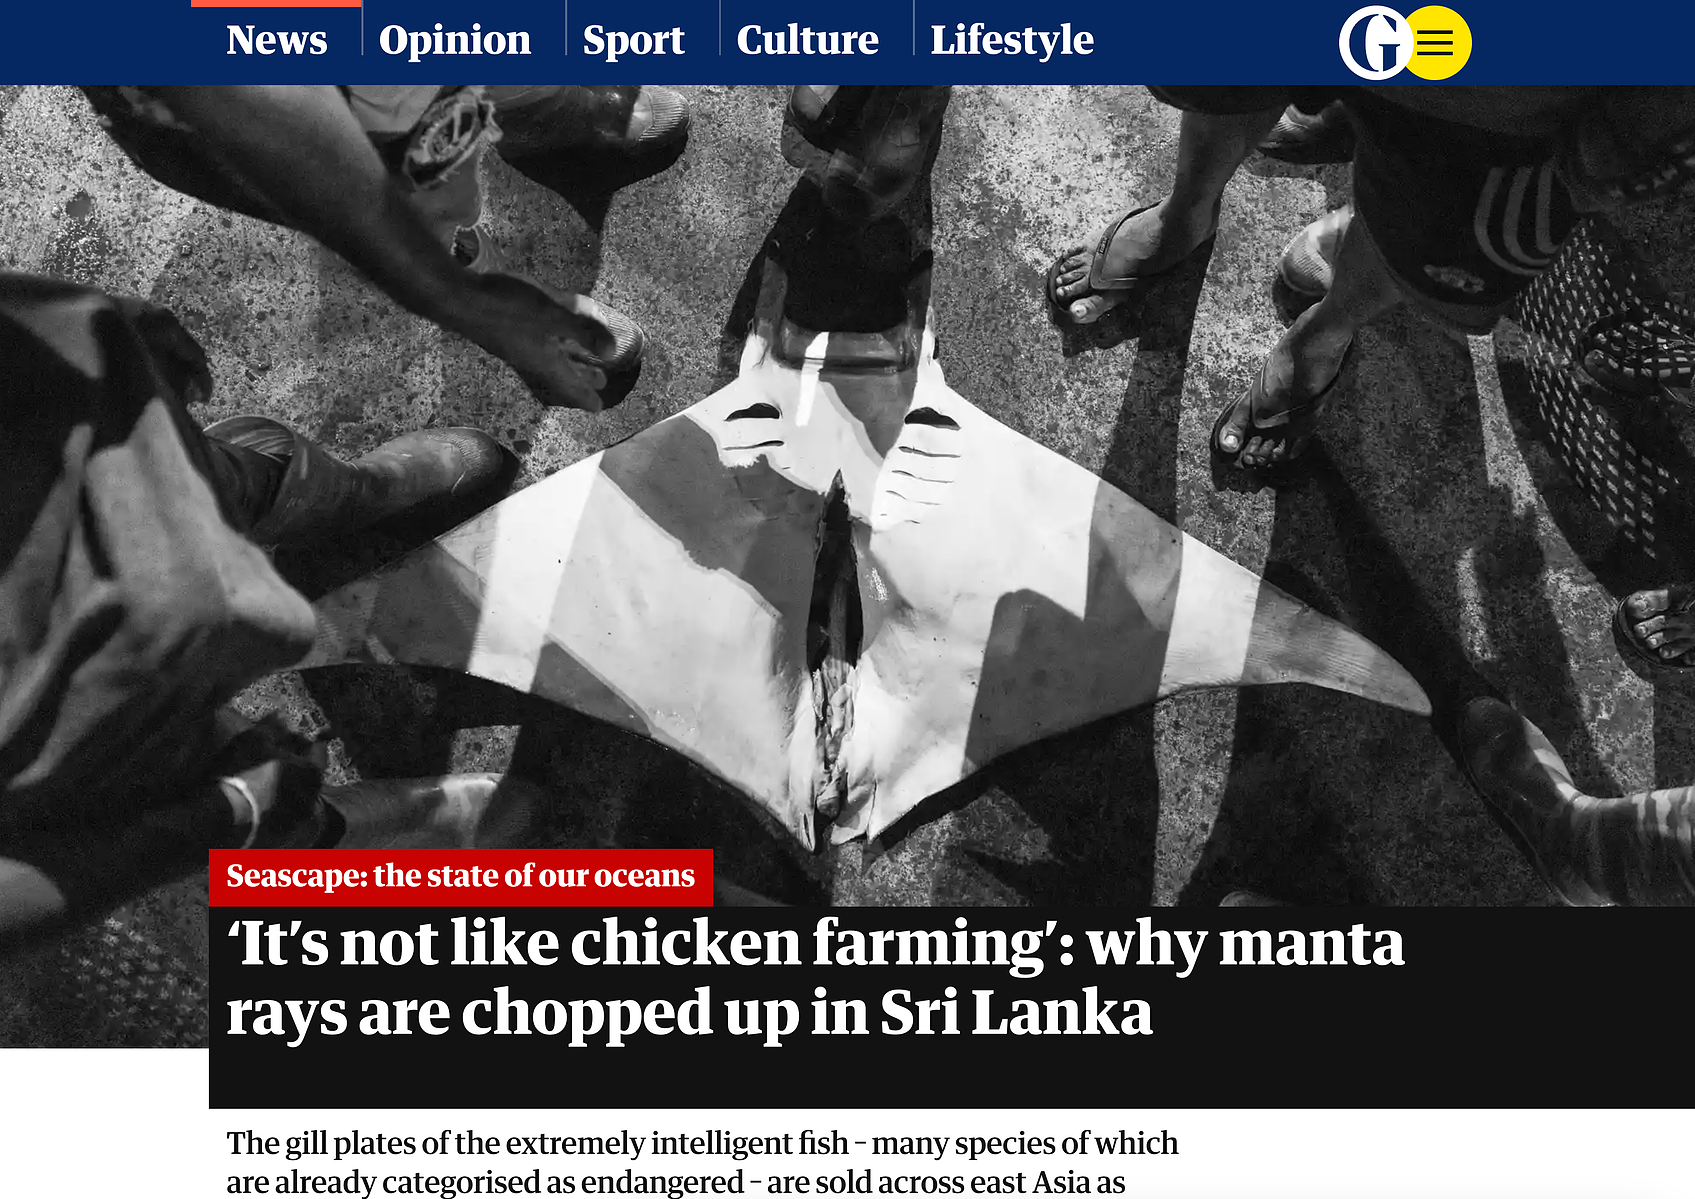Click the words 'Sri Lanka' in headline
The image size is (1695, 1199).
(x=1016, y=1012)
